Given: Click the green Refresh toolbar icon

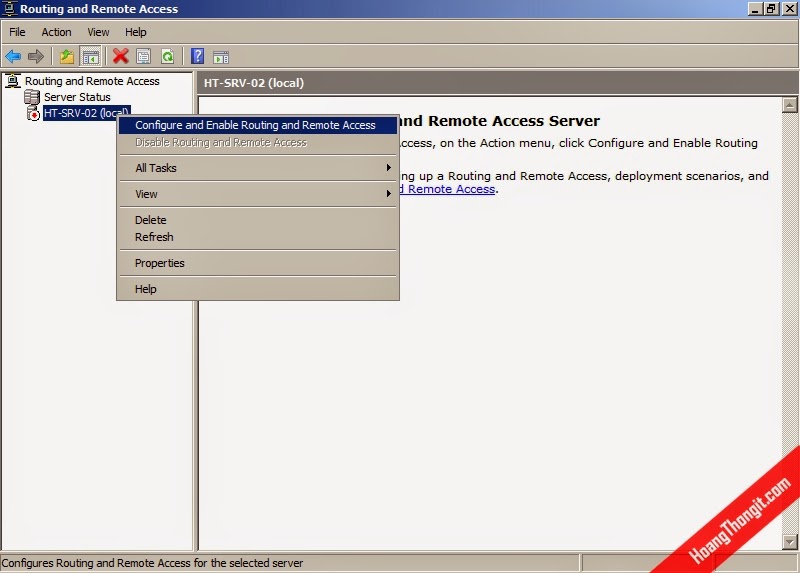Looking at the screenshot, I should 167,56.
